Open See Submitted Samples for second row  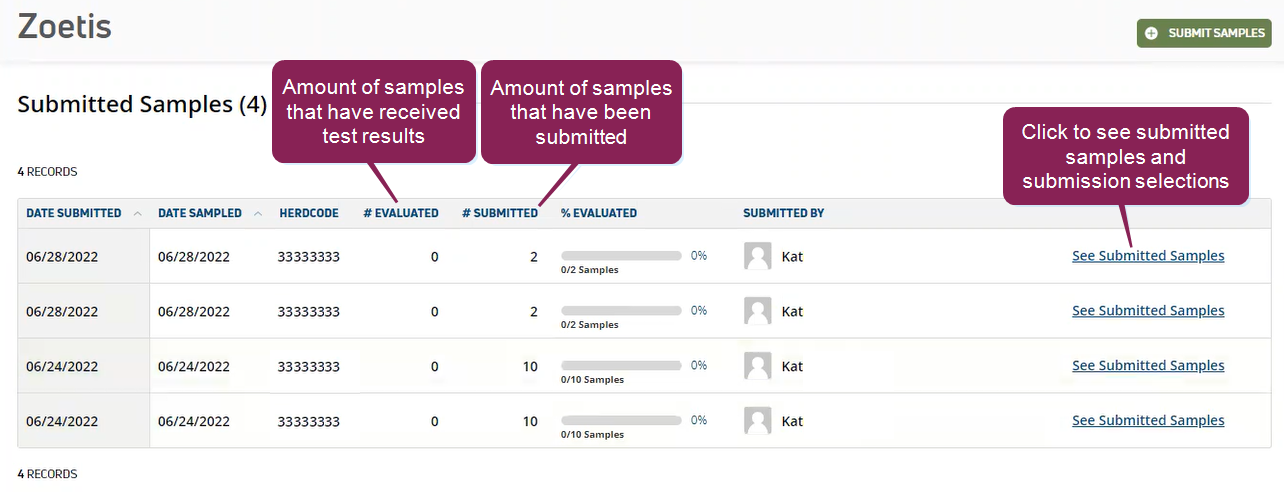[x=1148, y=311]
